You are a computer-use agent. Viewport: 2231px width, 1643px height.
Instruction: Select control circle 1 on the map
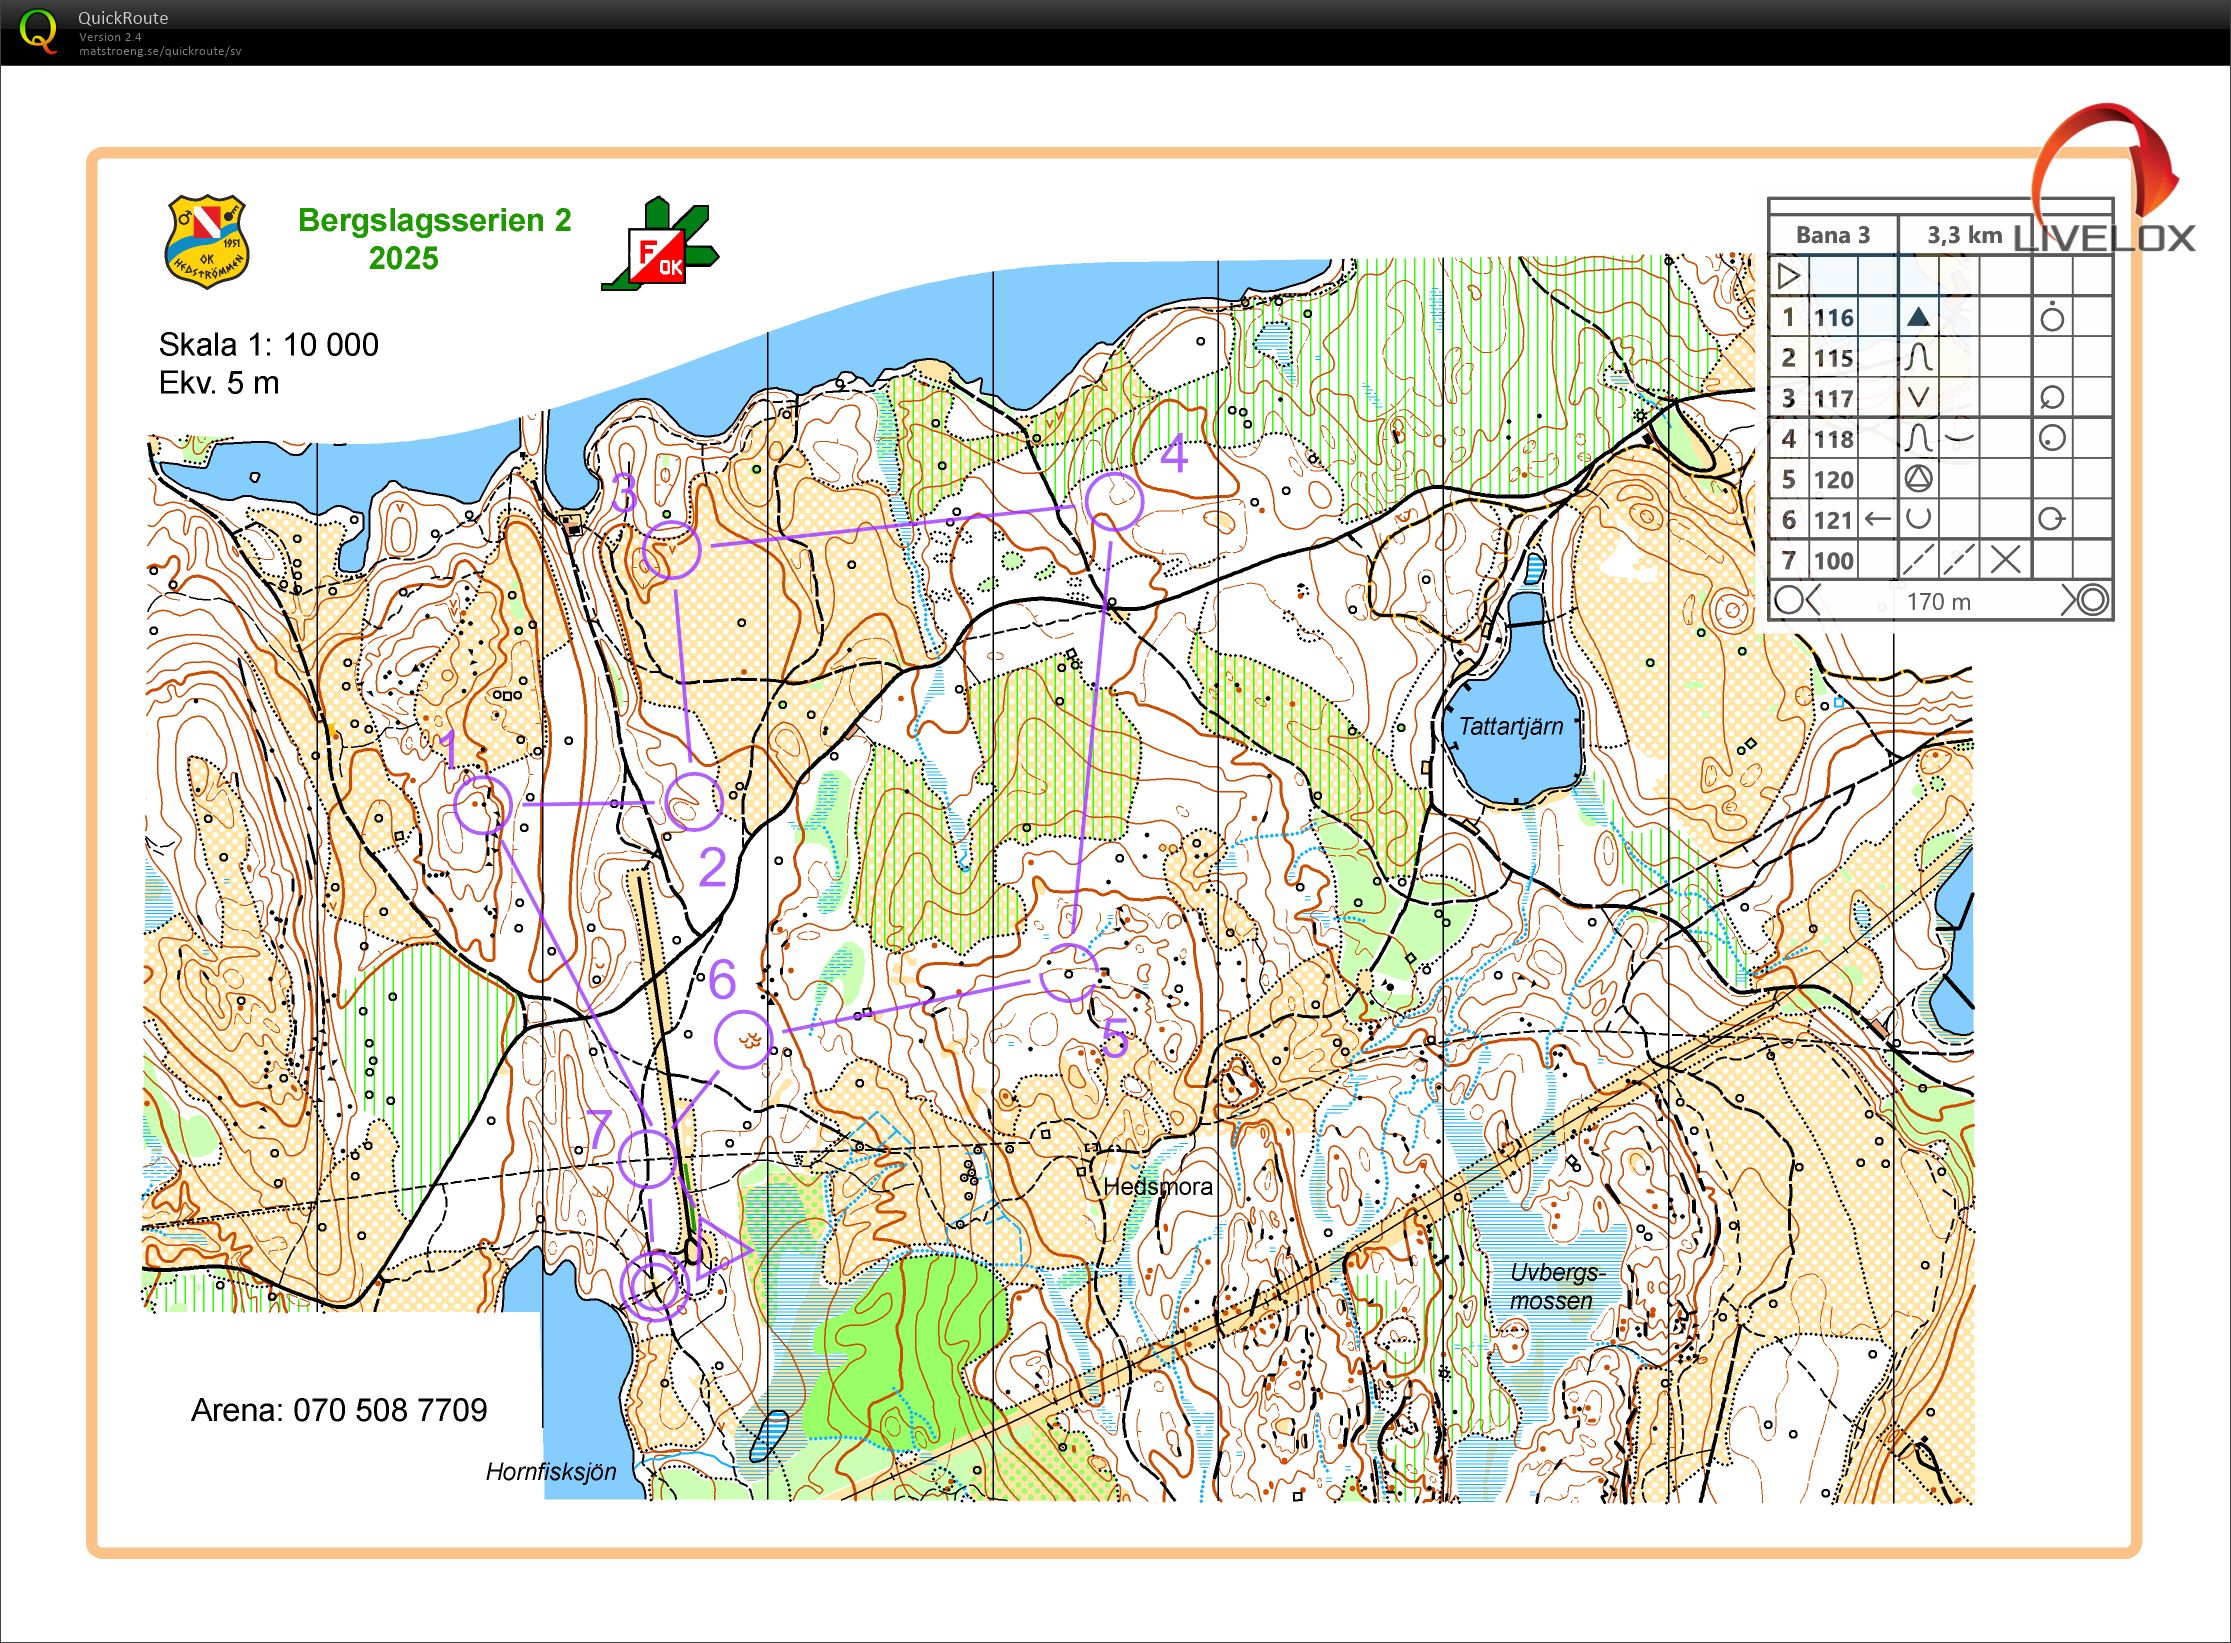tap(483, 804)
